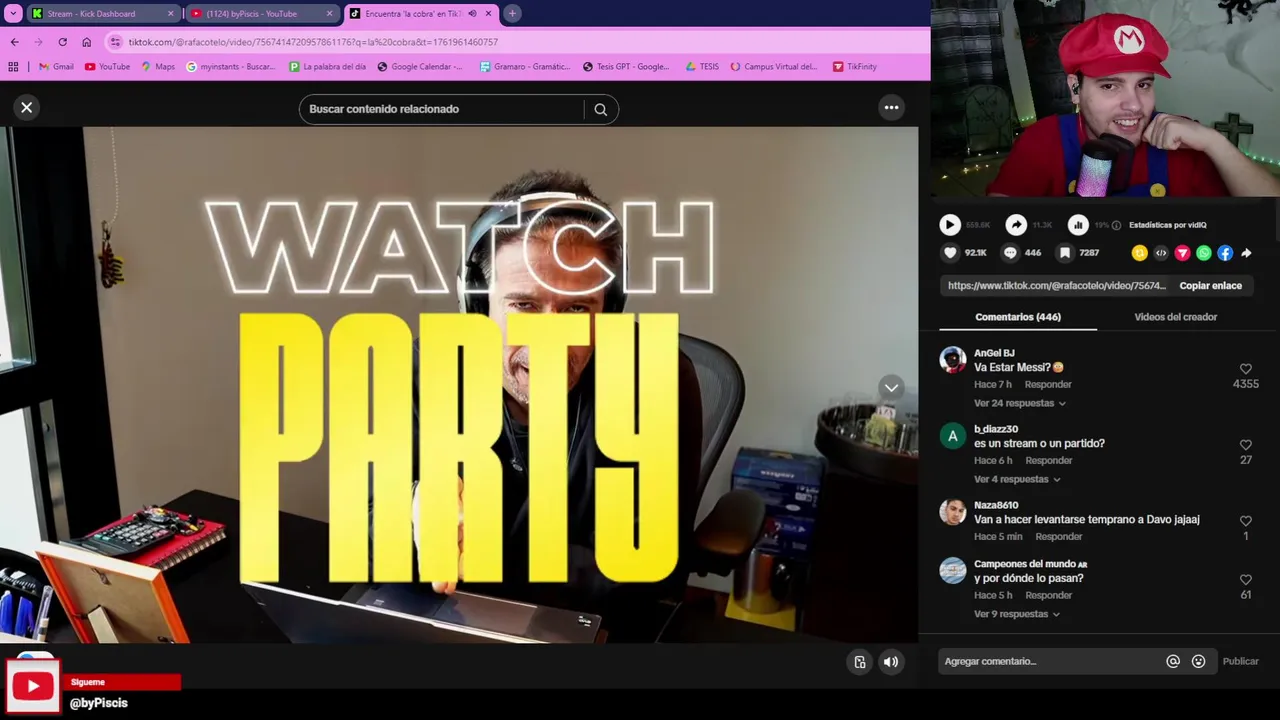Open the Tesis GPT bookmark
The width and height of the screenshot is (1280, 720).
click(626, 67)
